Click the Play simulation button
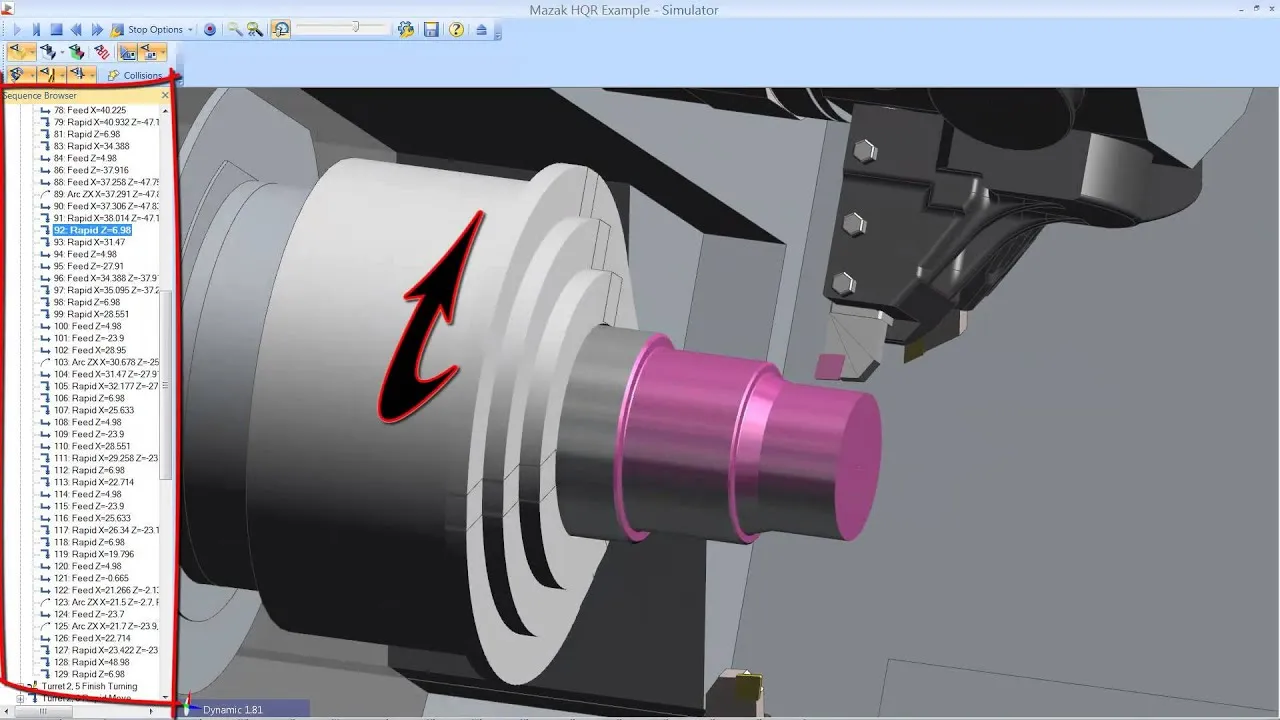The image size is (1280, 720). click(17, 30)
